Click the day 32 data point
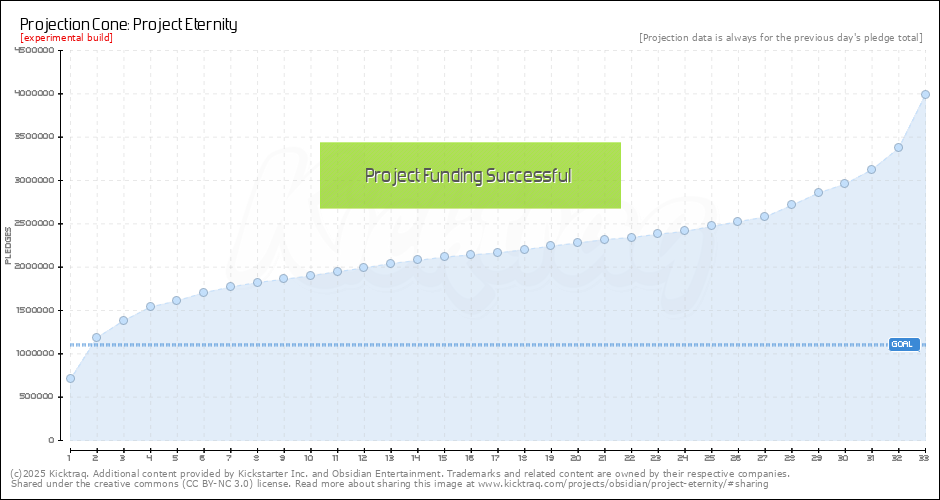940x500 pixels. pos(898,147)
